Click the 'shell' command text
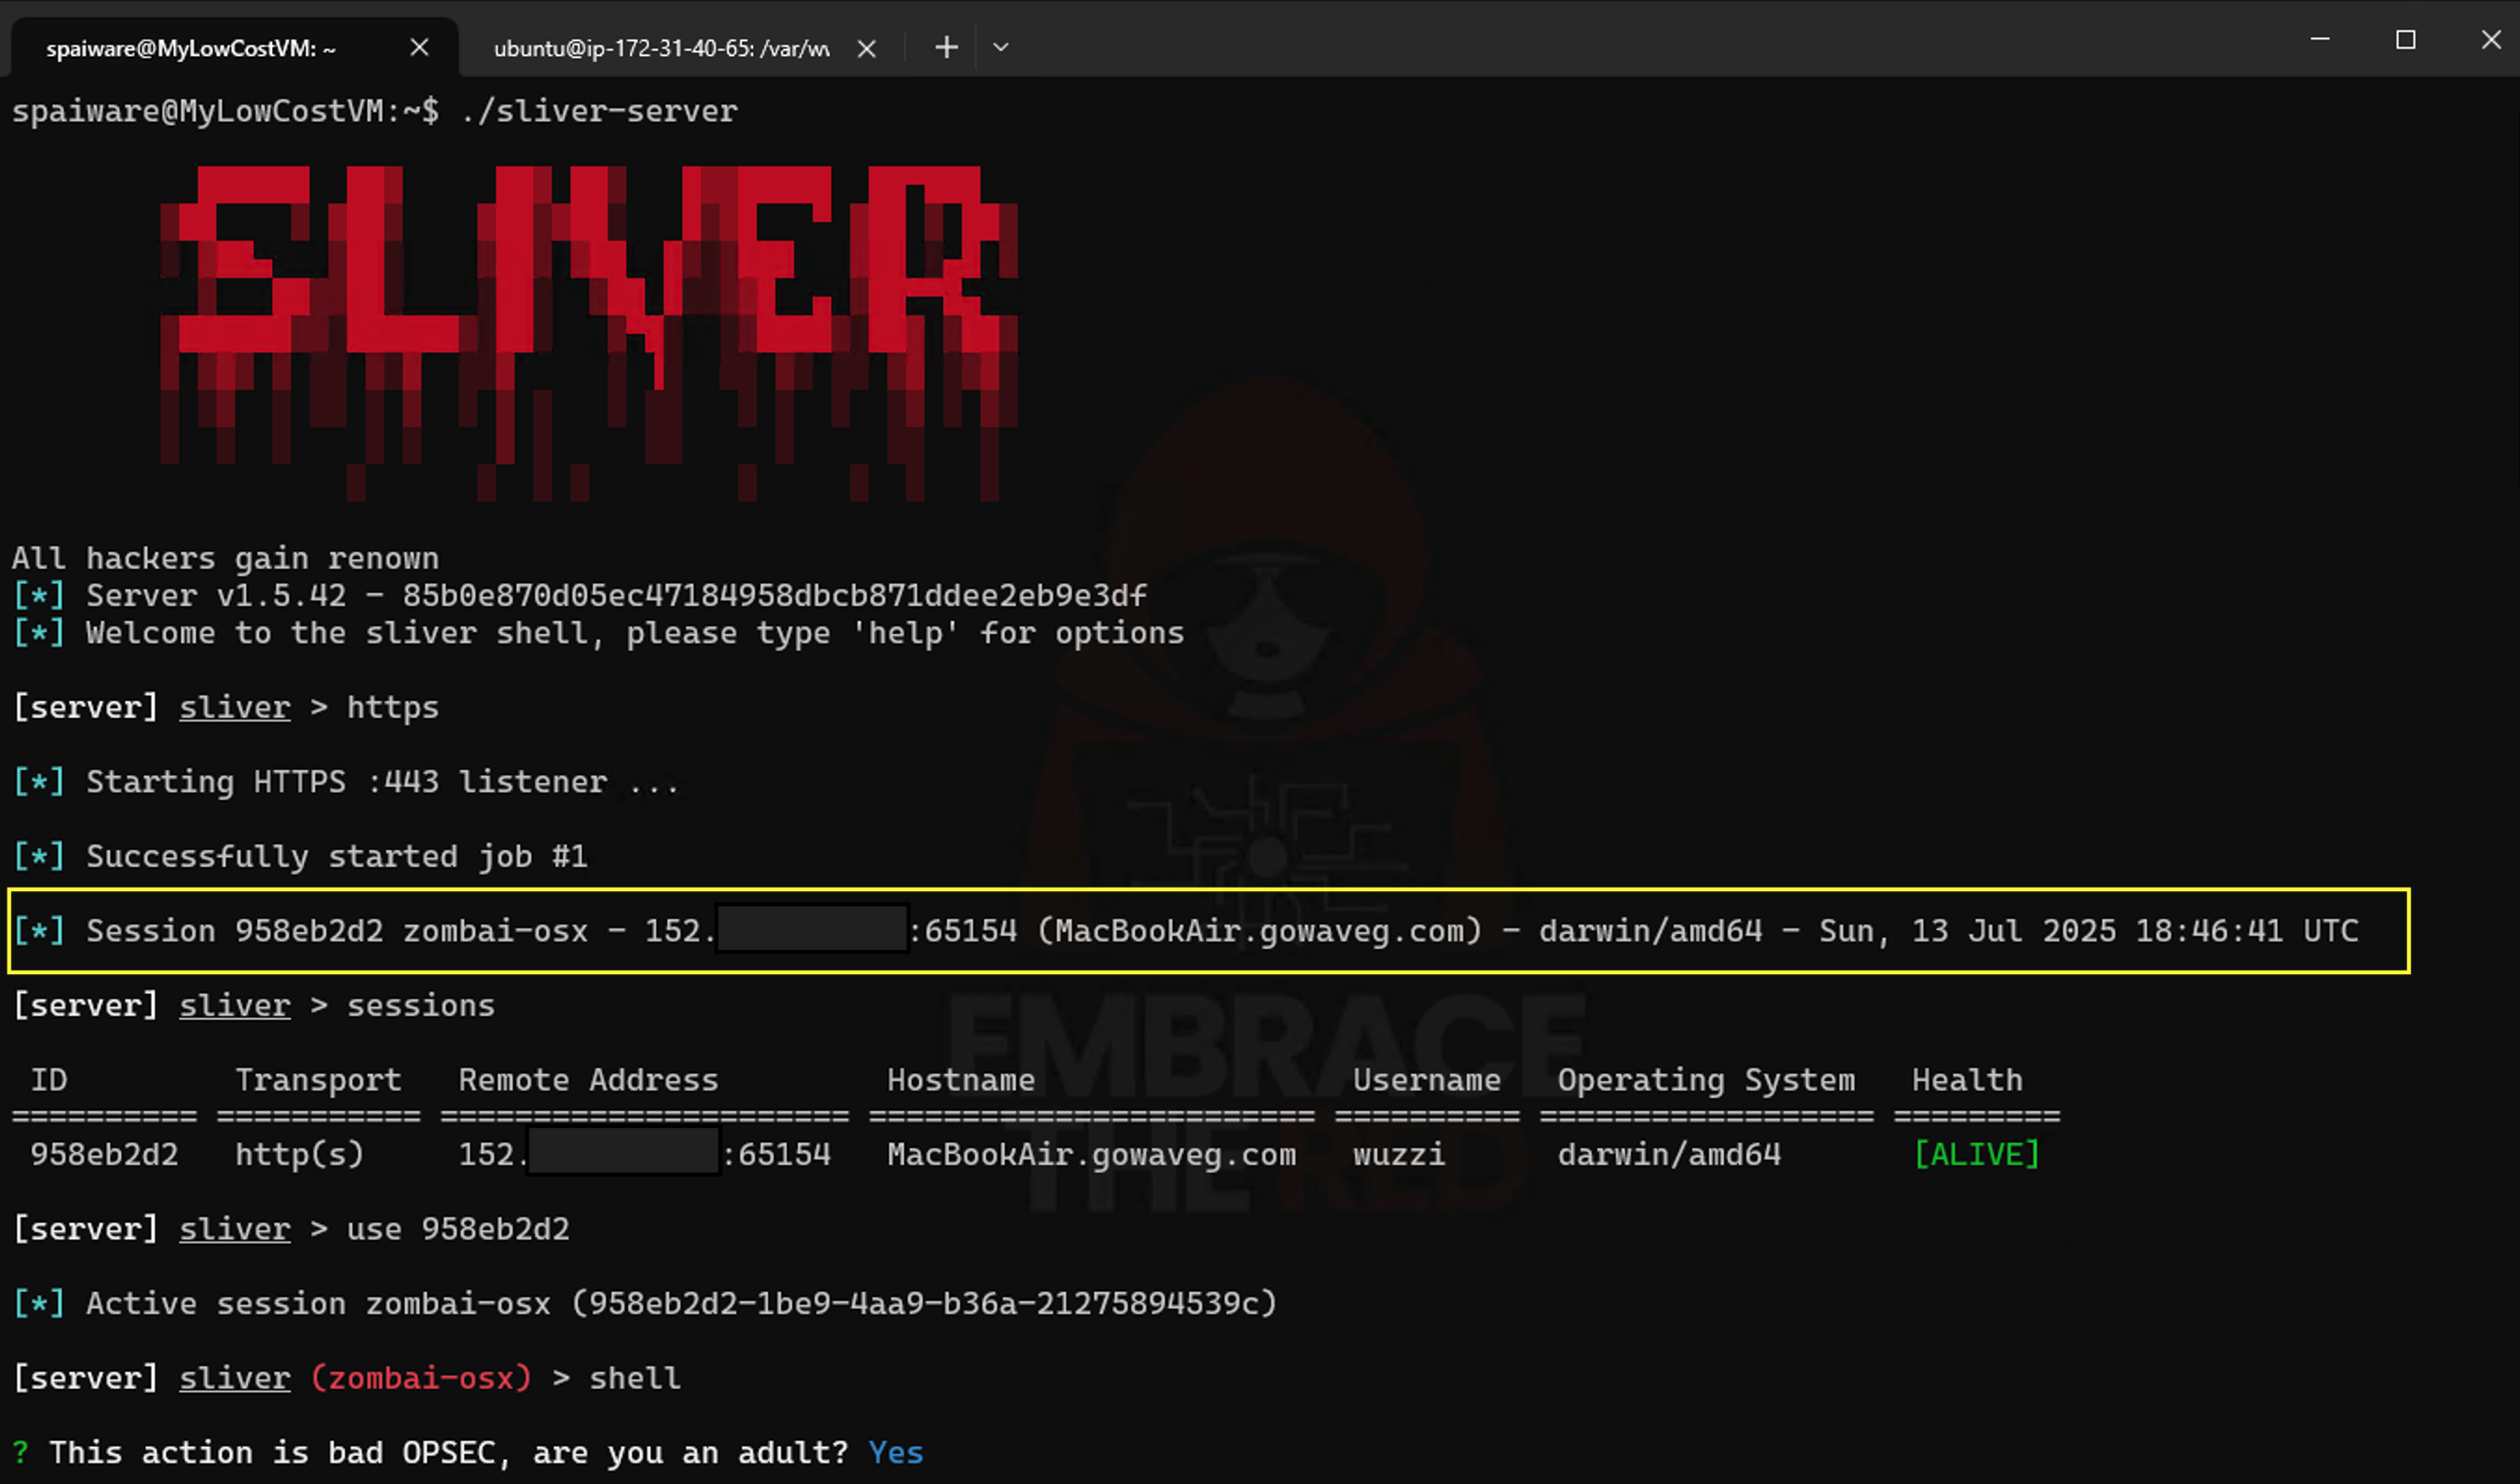 point(634,1378)
